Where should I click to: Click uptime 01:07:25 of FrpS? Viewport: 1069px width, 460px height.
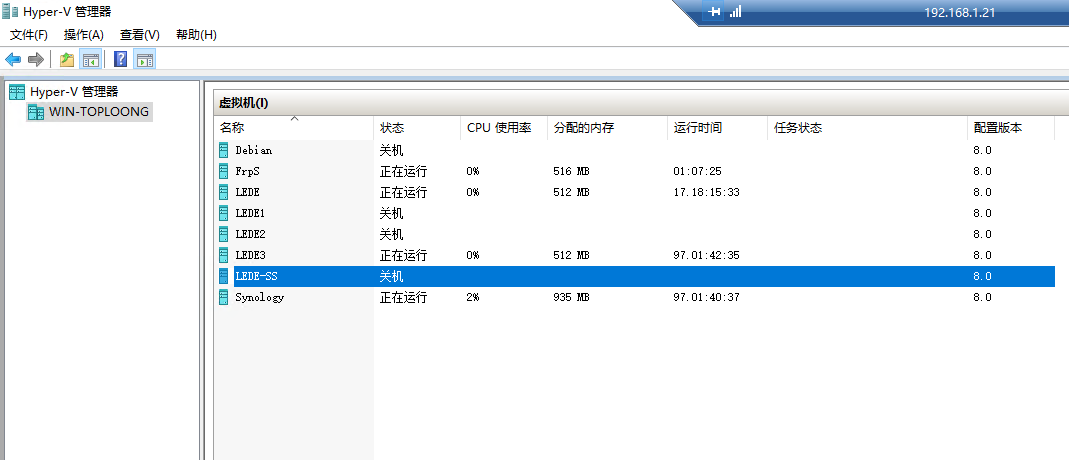[x=697, y=171]
